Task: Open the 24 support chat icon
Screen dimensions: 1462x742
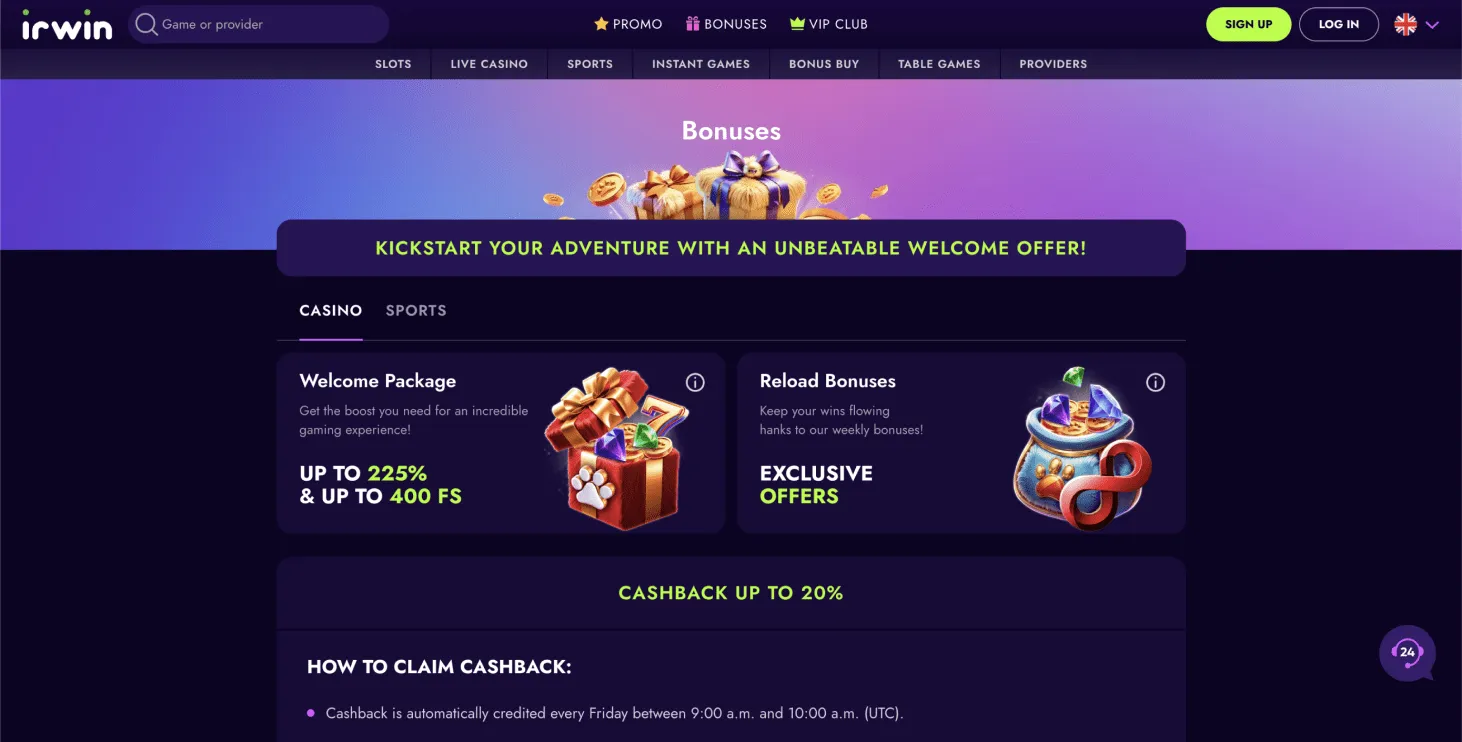Action: (1407, 653)
